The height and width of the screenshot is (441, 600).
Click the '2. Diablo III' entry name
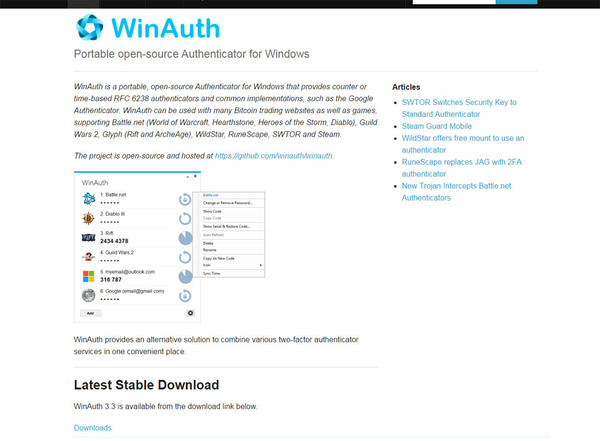(112, 214)
